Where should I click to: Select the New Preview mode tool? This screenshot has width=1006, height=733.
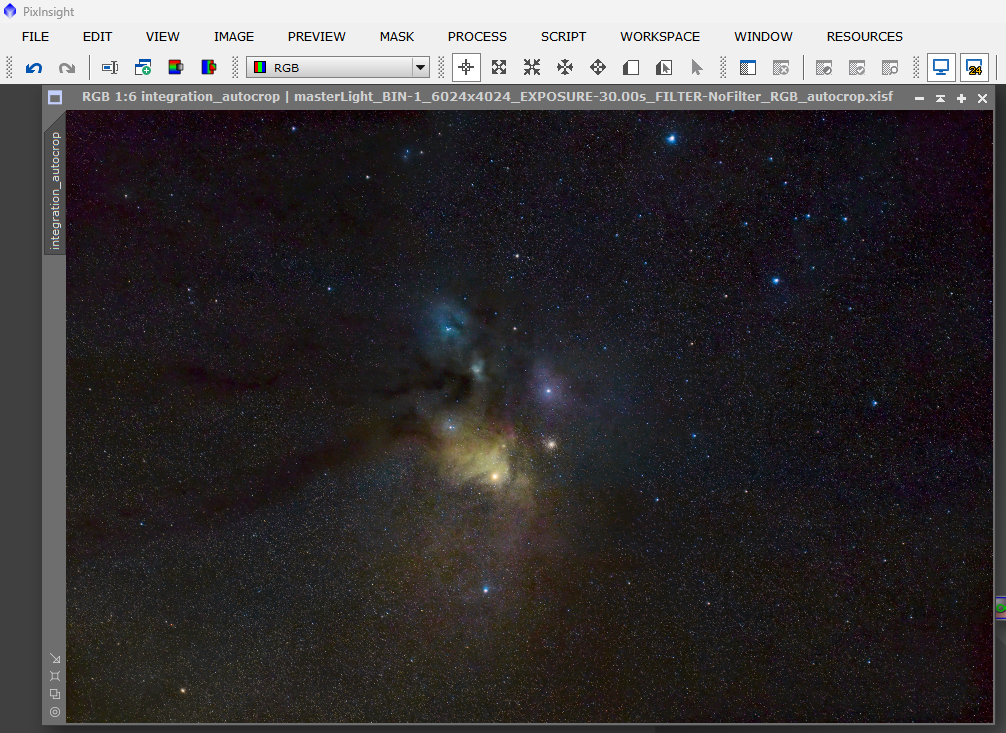point(631,67)
